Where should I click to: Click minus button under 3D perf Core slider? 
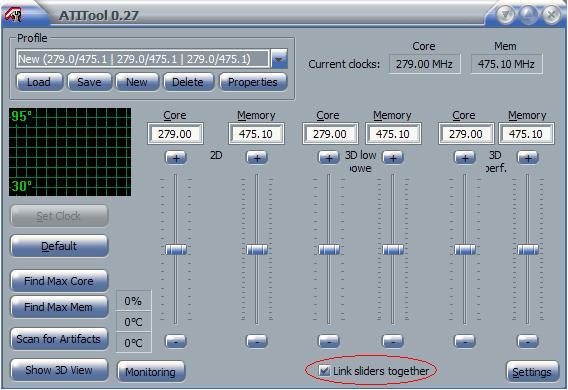click(465, 341)
